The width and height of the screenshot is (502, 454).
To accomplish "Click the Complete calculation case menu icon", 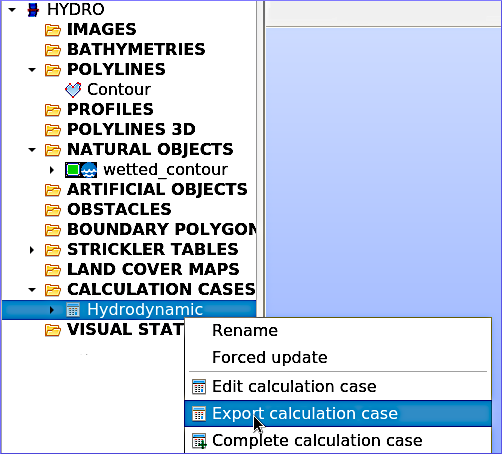I will tap(199, 441).
